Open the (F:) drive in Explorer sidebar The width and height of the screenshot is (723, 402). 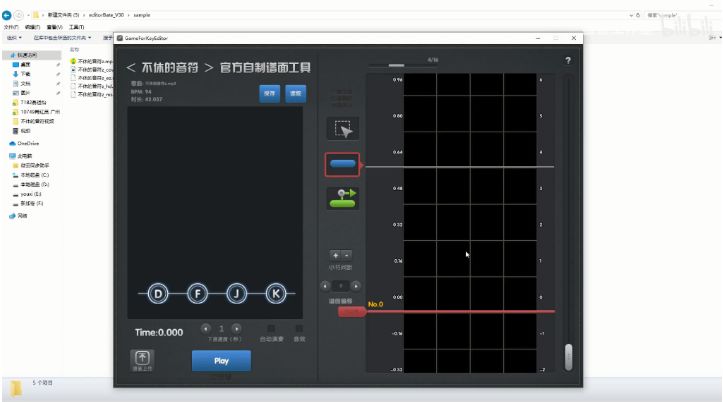pyautogui.click(x=29, y=203)
